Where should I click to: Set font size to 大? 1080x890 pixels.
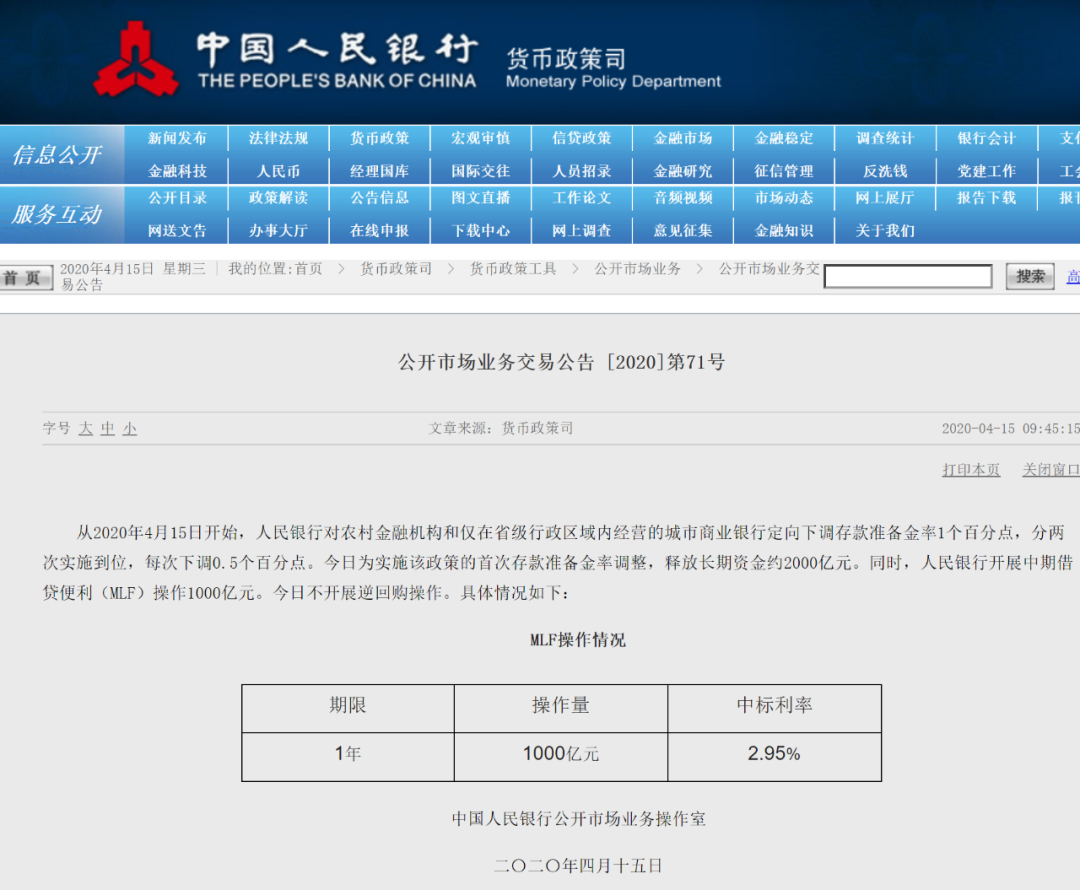[x=85, y=428]
